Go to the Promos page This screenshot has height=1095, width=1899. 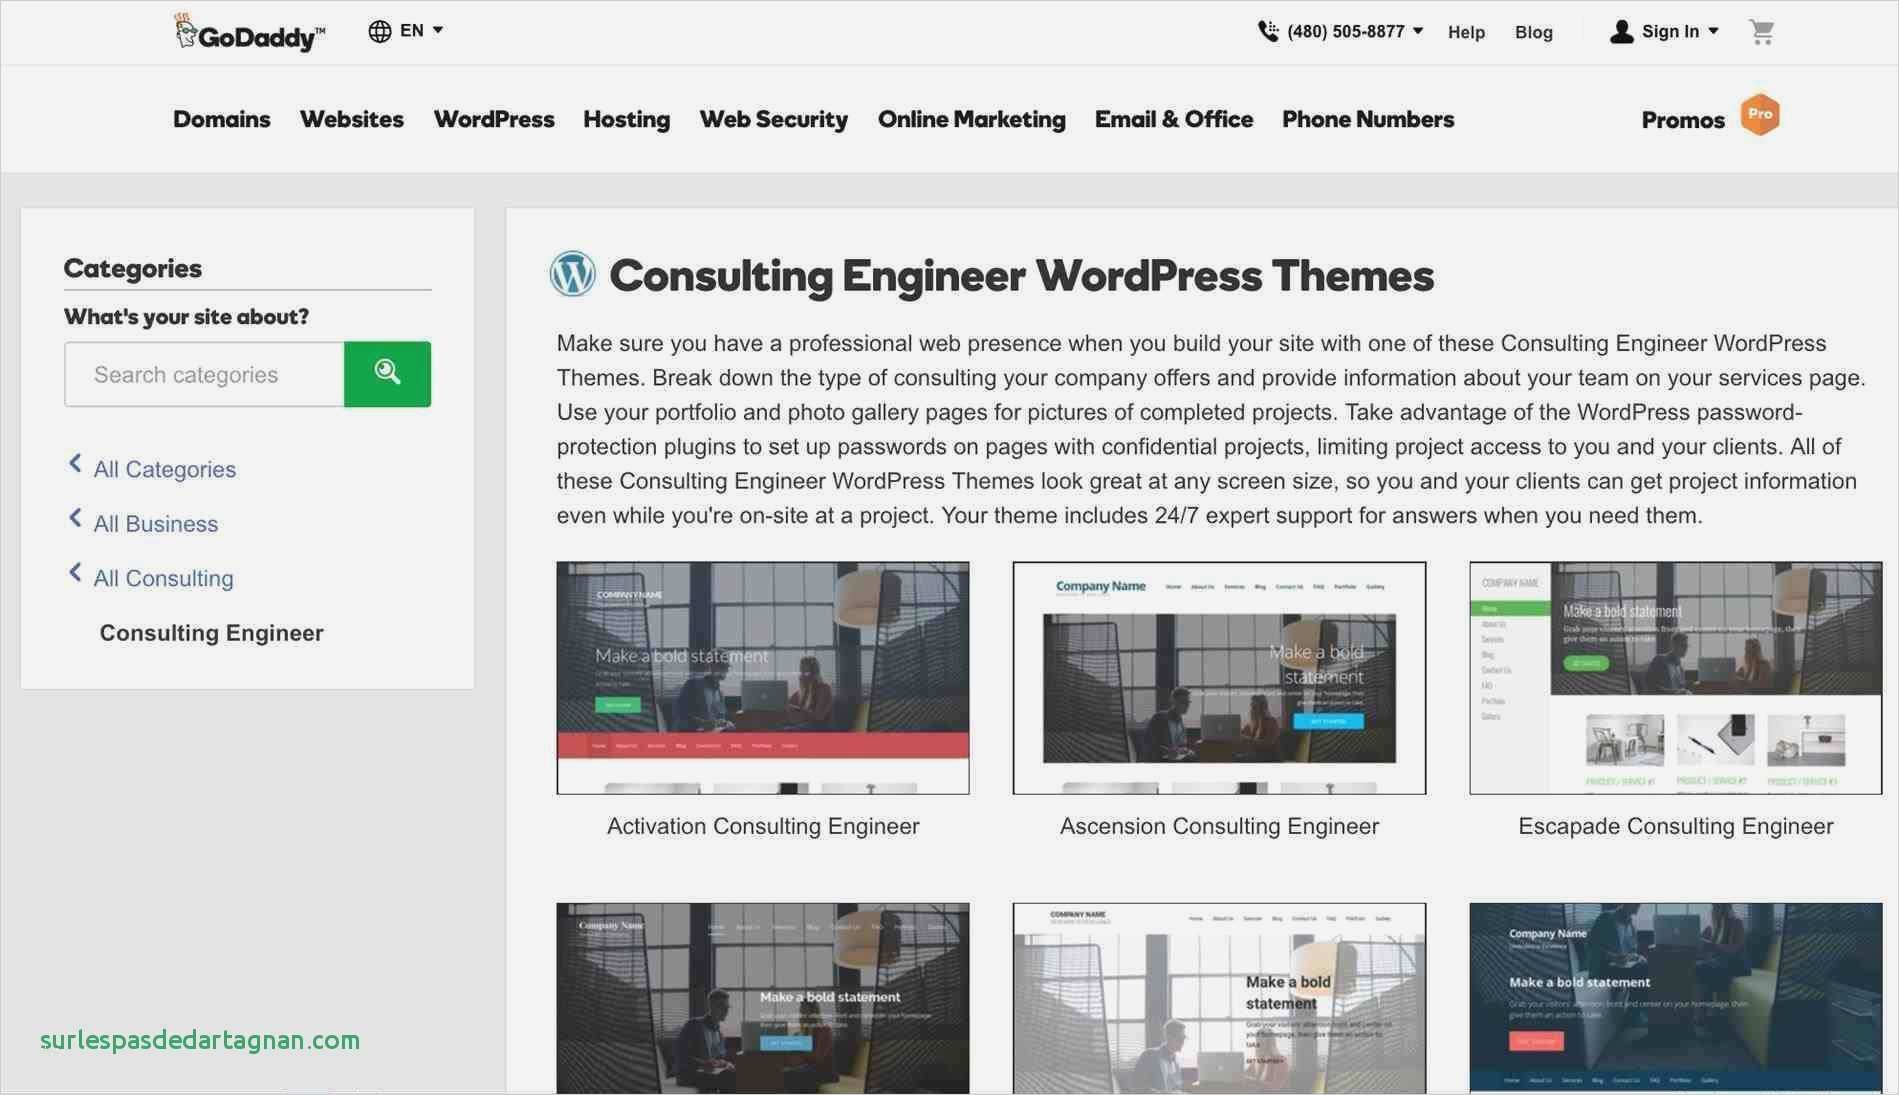click(1683, 120)
